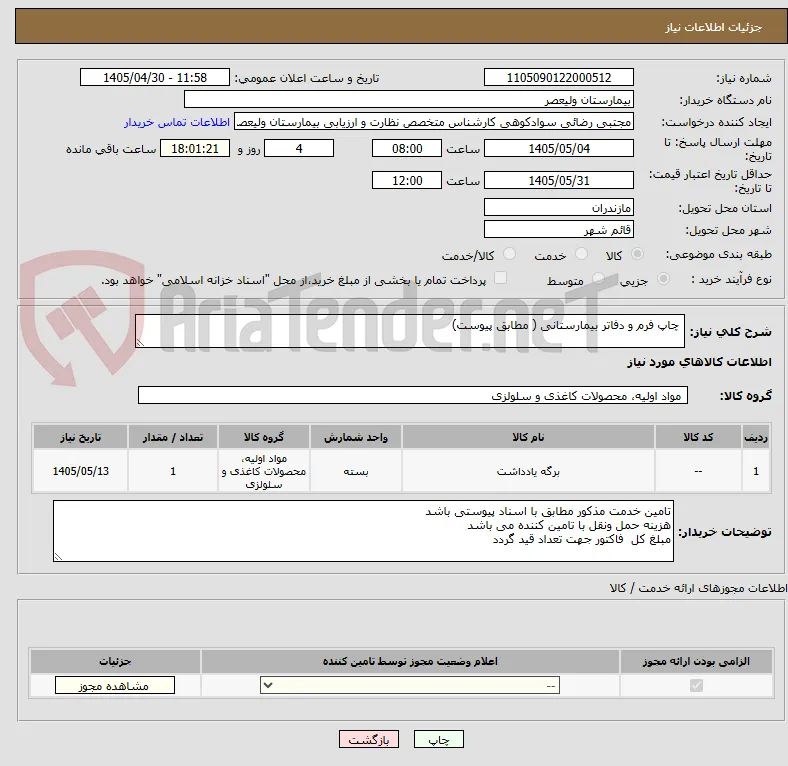Click the تعداد / مقدار column header
The image size is (788, 766).
(173, 437)
